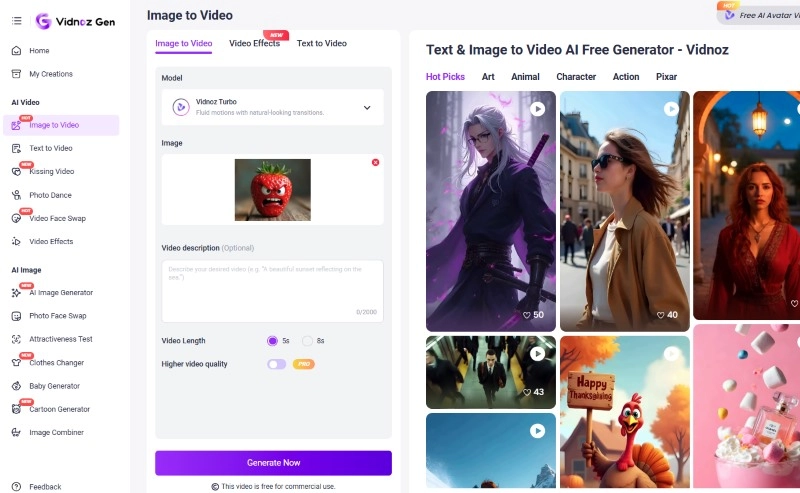Click the Vidnoz Turbo model icon
The width and height of the screenshot is (800, 493).
point(181,107)
